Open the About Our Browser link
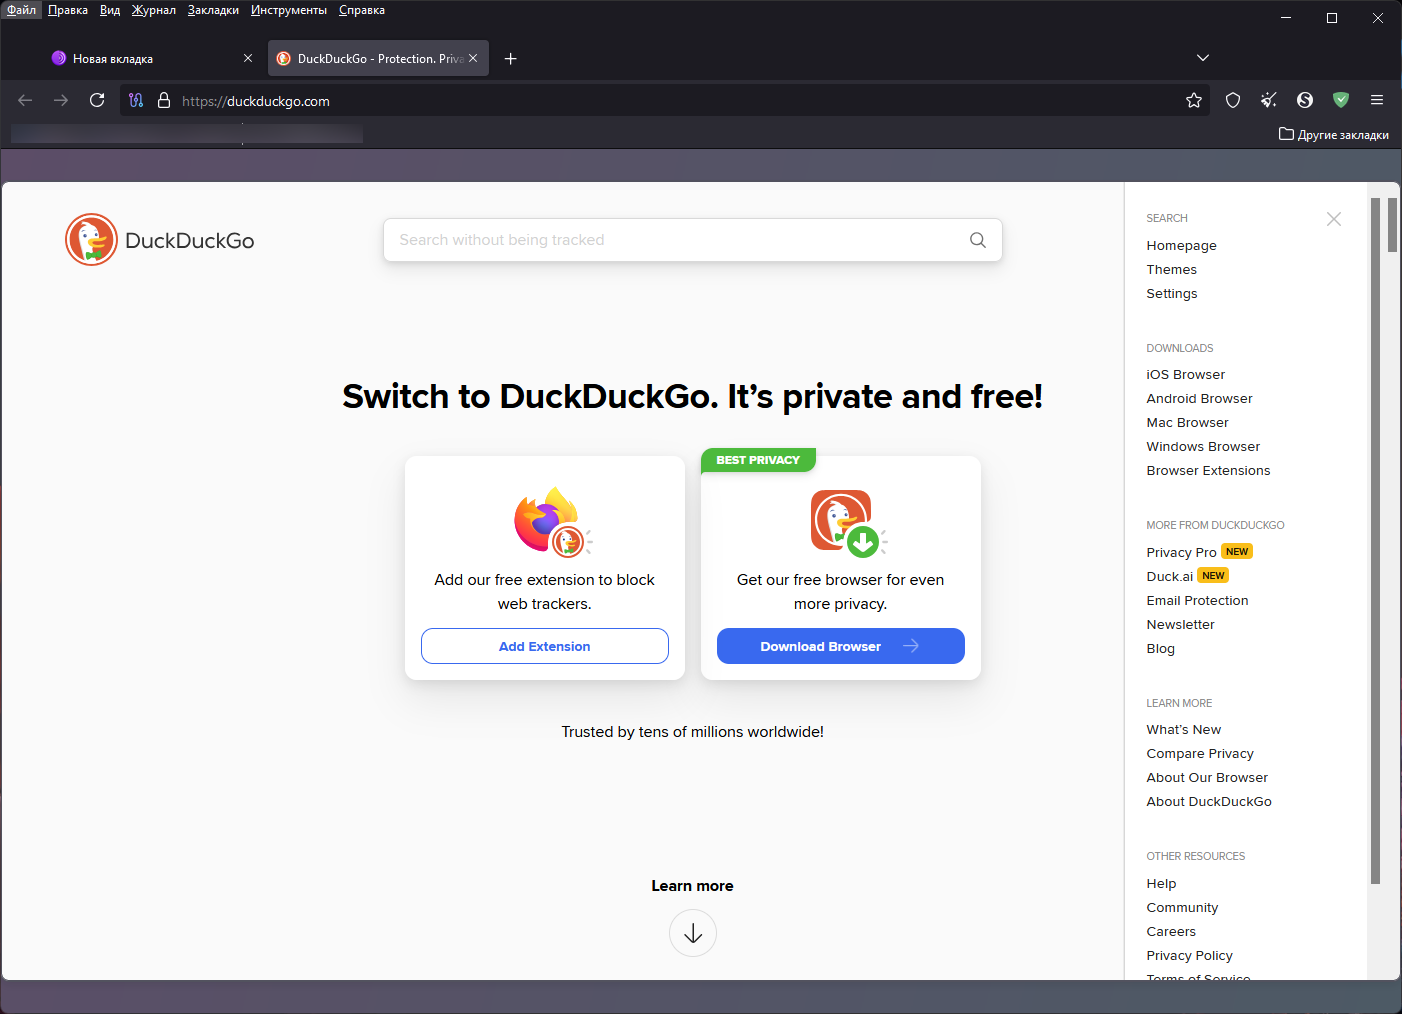 [x=1207, y=778]
